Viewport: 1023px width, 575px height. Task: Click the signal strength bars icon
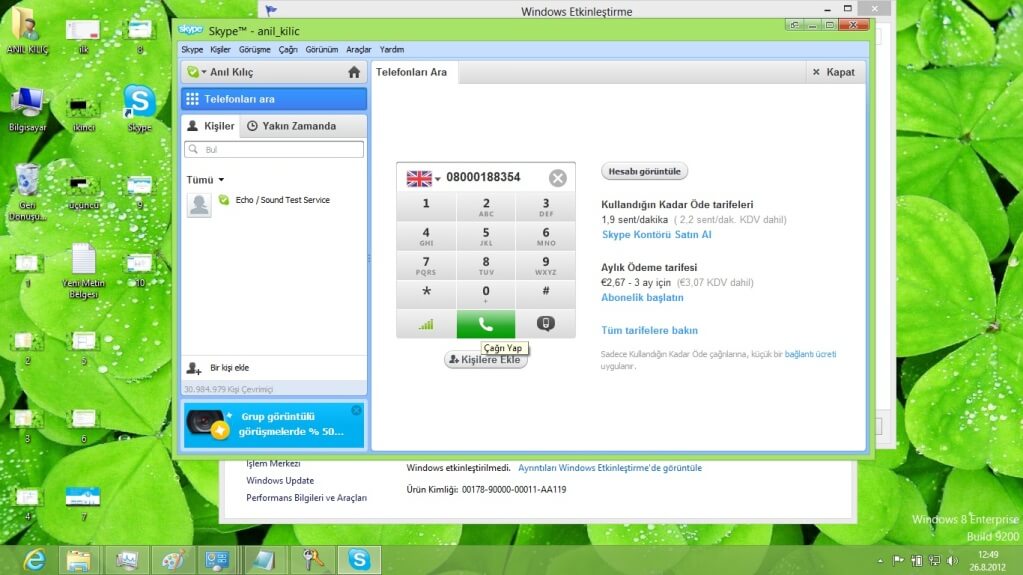(x=426, y=324)
